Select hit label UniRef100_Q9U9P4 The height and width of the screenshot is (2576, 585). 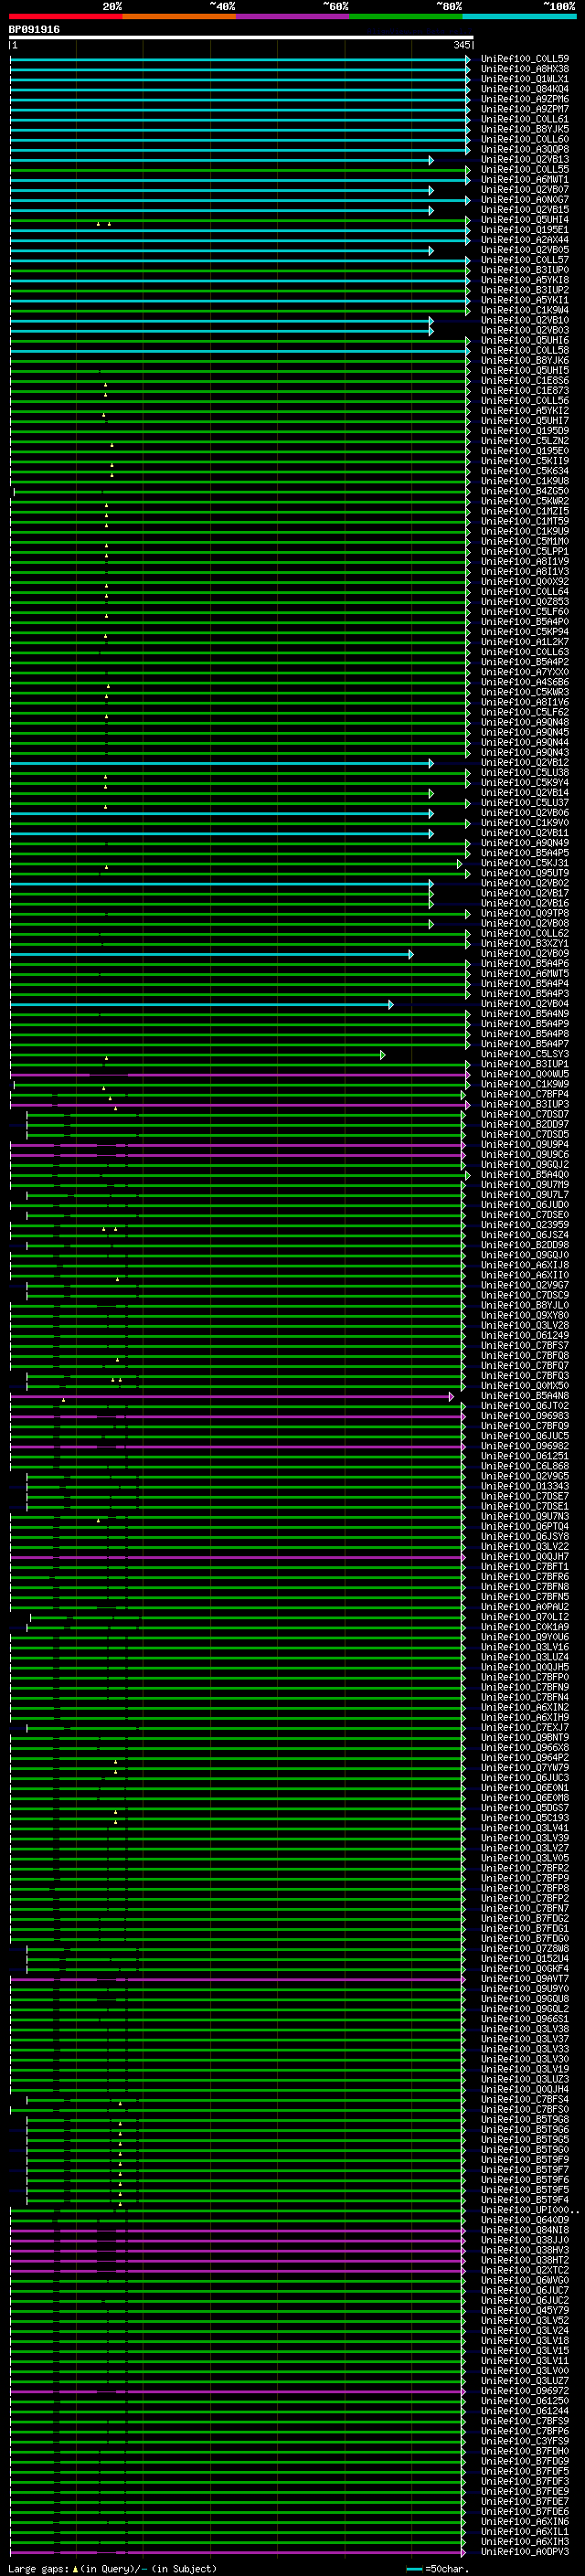[x=525, y=1144]
